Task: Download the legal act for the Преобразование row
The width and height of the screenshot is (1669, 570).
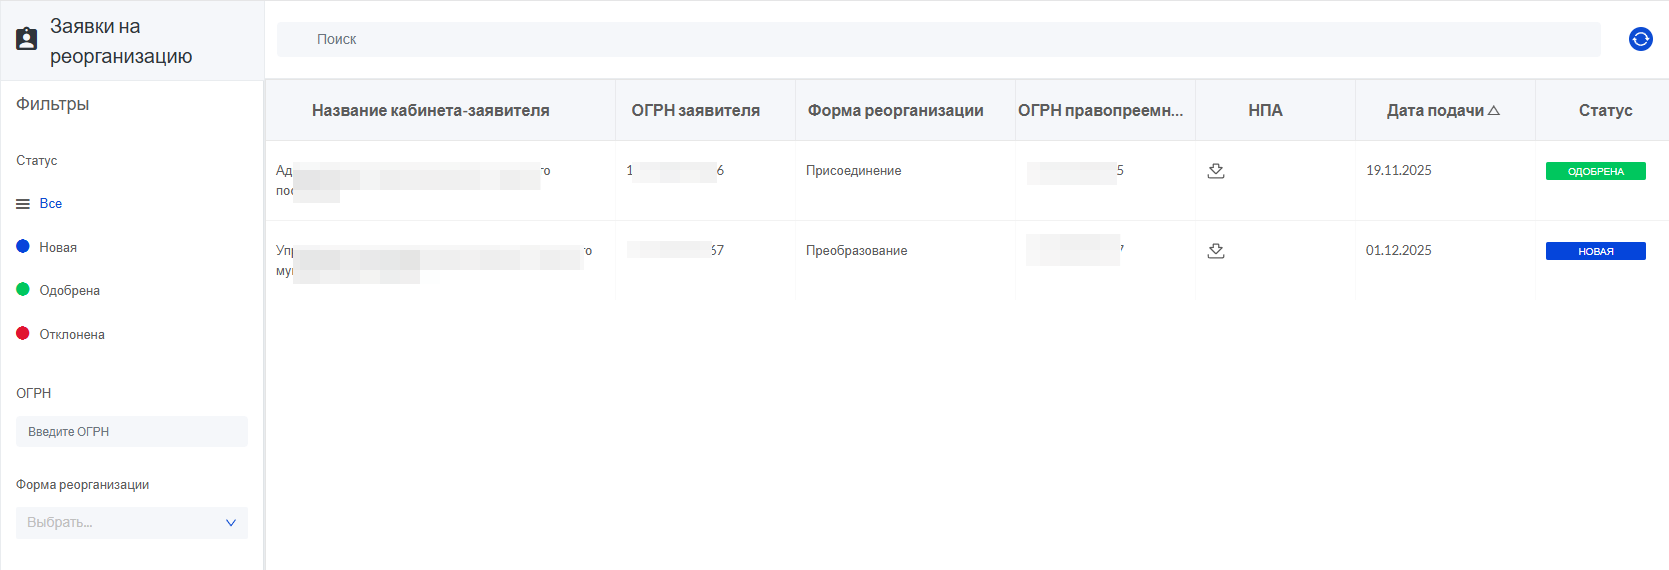Action: click(x=1216, y=251)
